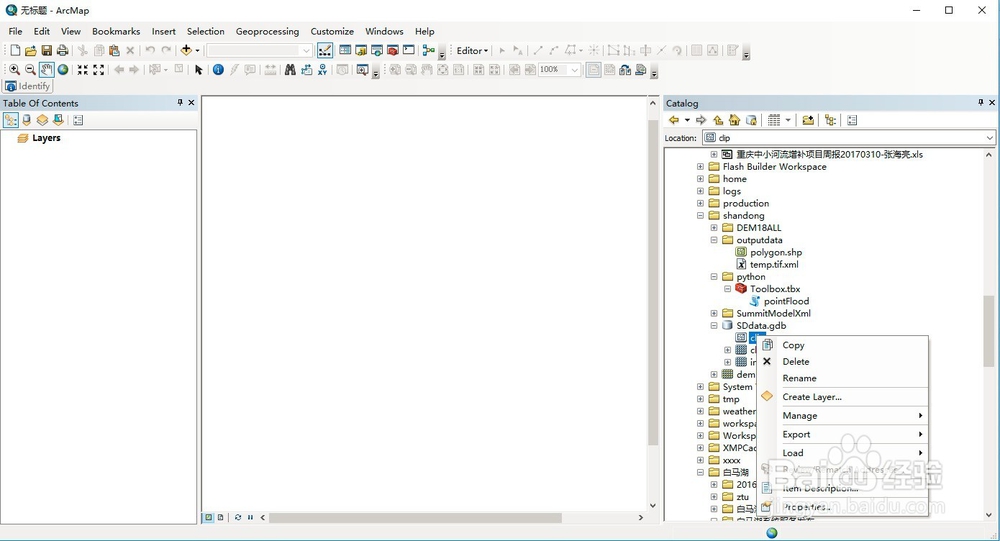This screenshot has width=1000, height=541.
Task: Select polygon.shp in Catalog tree
Action: pyautogui.click(x=776, y=253)
